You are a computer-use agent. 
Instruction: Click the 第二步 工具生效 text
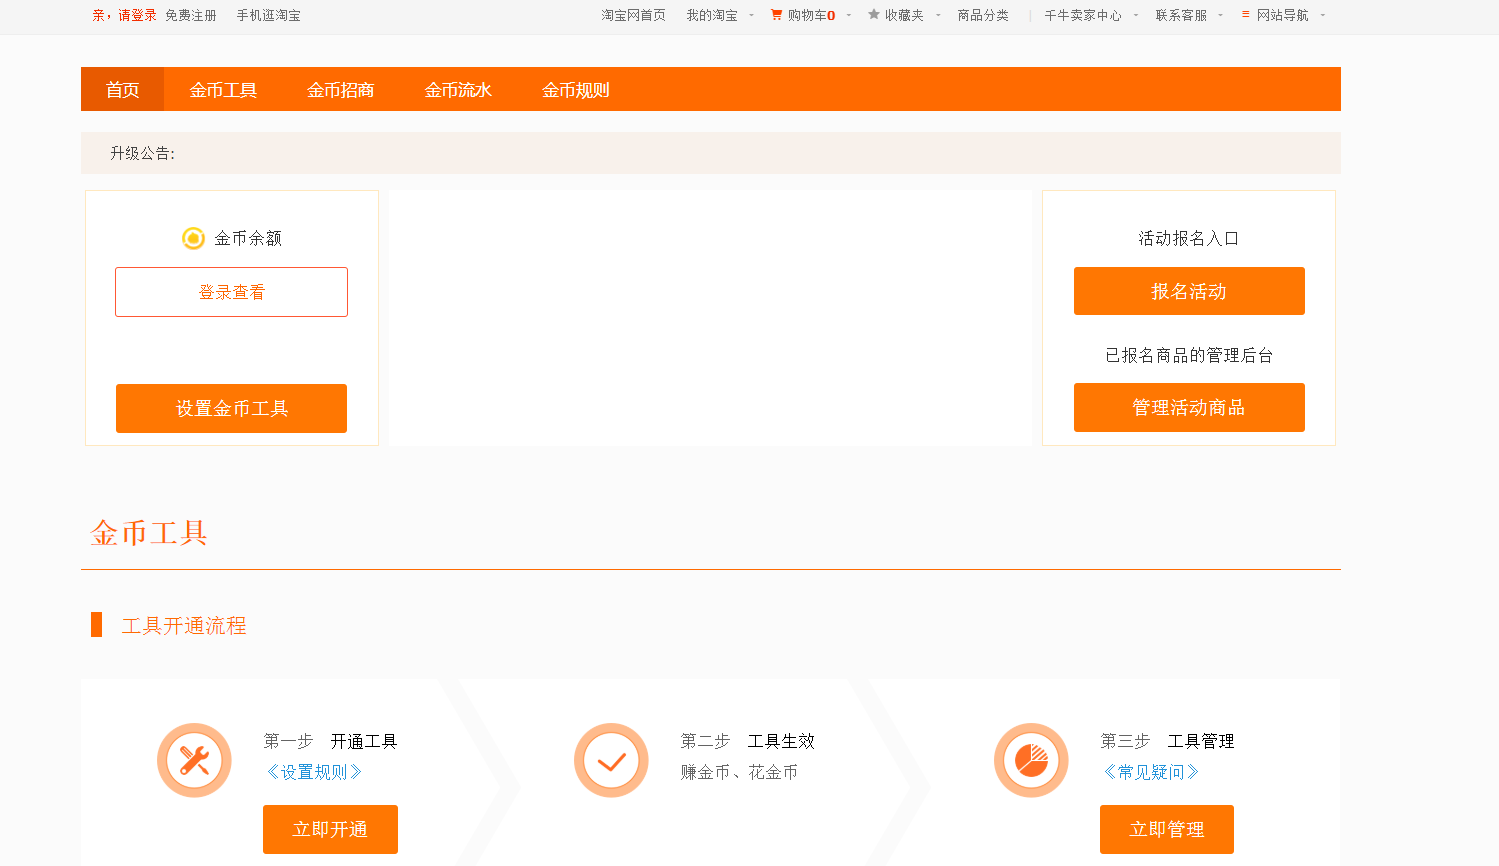pos(748,741)
